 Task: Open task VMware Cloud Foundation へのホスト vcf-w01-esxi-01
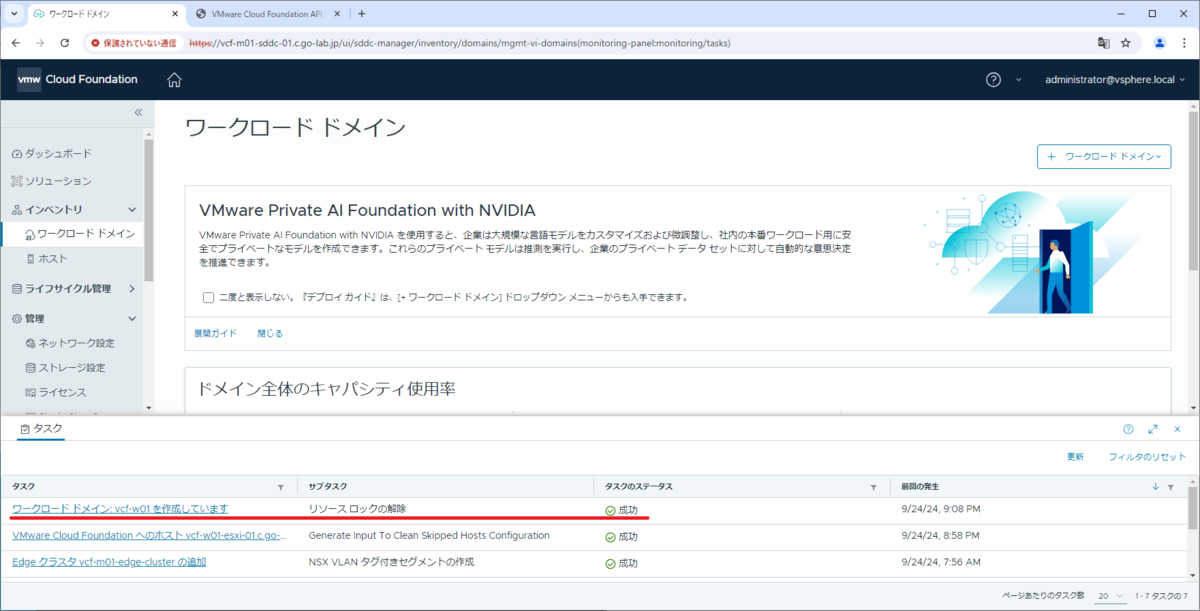pos(149,536)
